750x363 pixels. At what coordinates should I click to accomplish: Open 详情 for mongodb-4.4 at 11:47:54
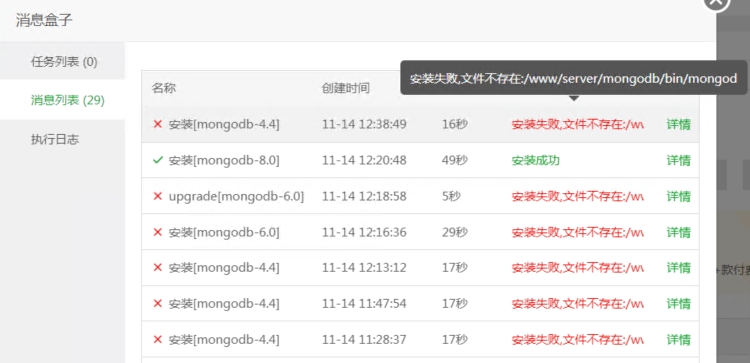pyautogui.click(x=678, y=304)
